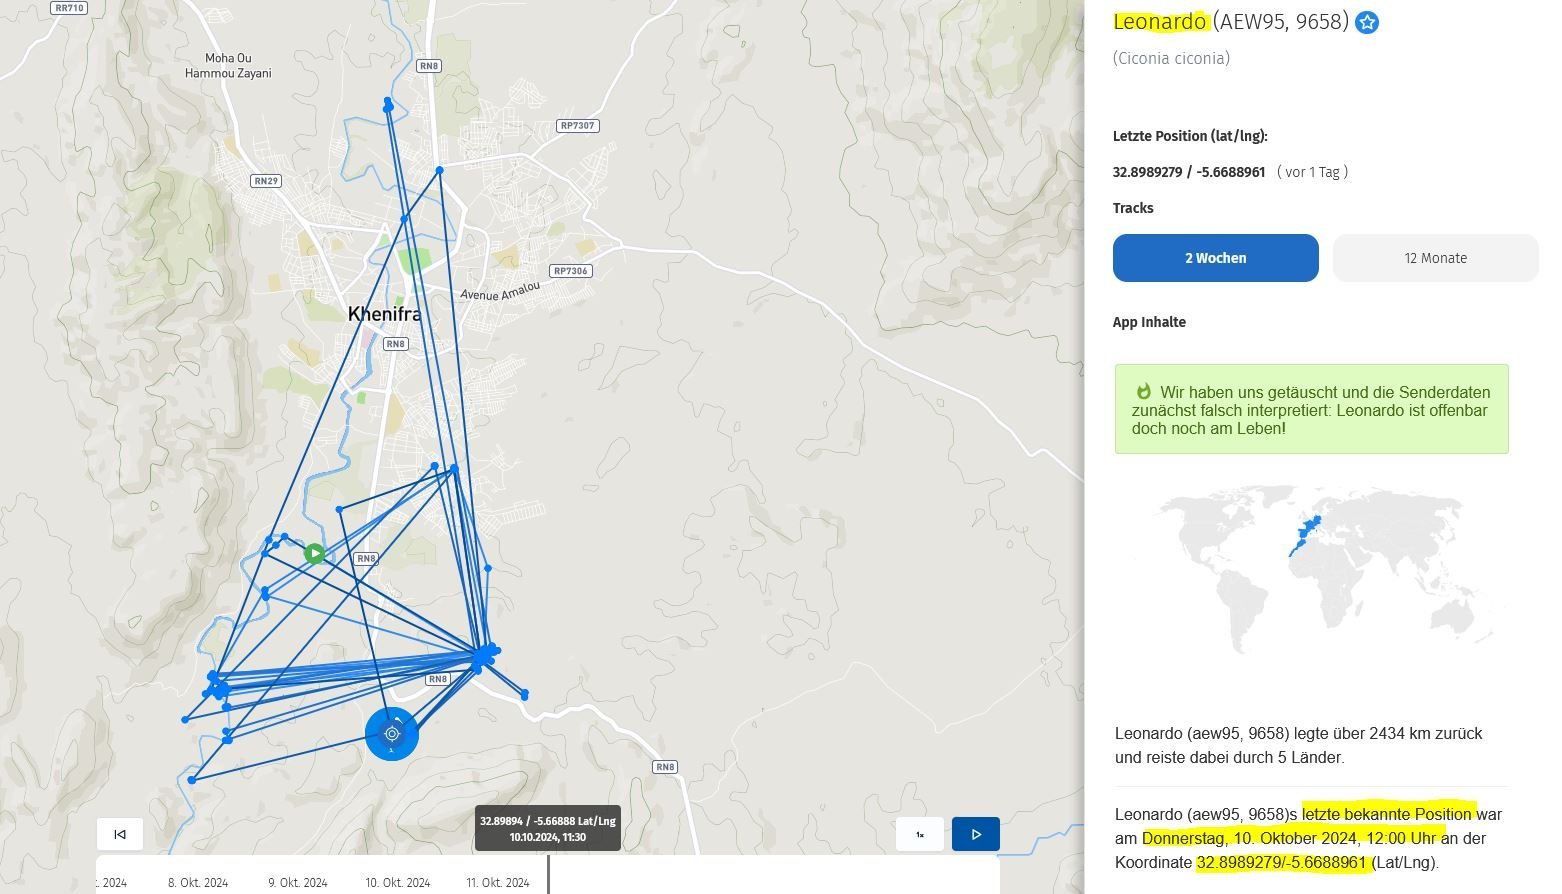
Task: Click the RN29 road shield
Action: (266, 181)
